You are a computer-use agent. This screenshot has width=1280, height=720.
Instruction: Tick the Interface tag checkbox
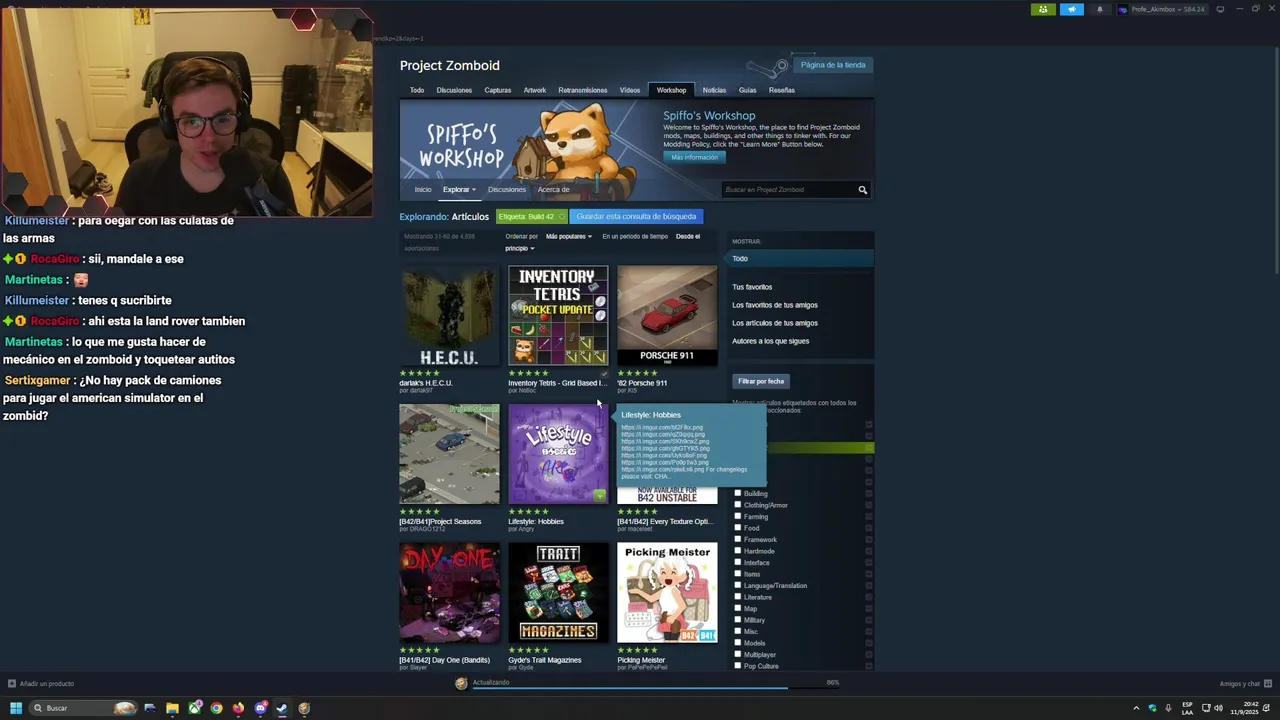738,562
